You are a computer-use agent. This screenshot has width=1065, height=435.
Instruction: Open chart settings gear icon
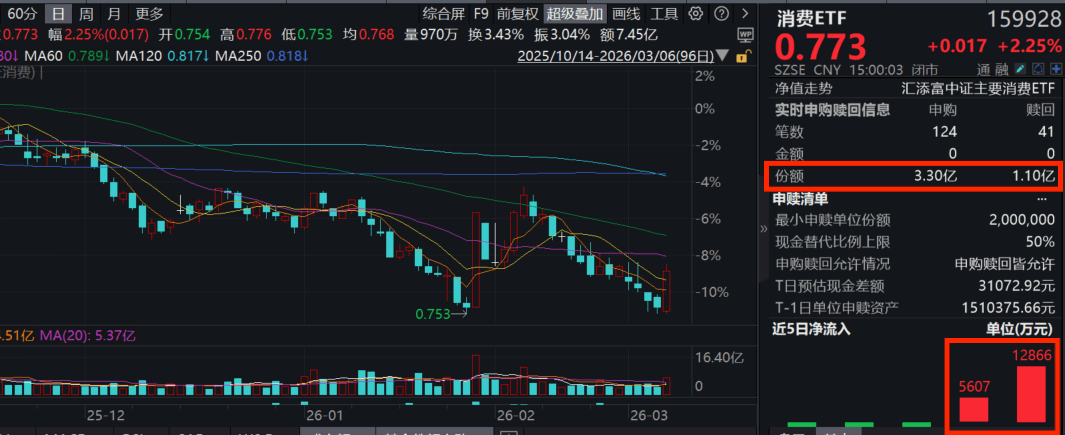pos(696,14)
